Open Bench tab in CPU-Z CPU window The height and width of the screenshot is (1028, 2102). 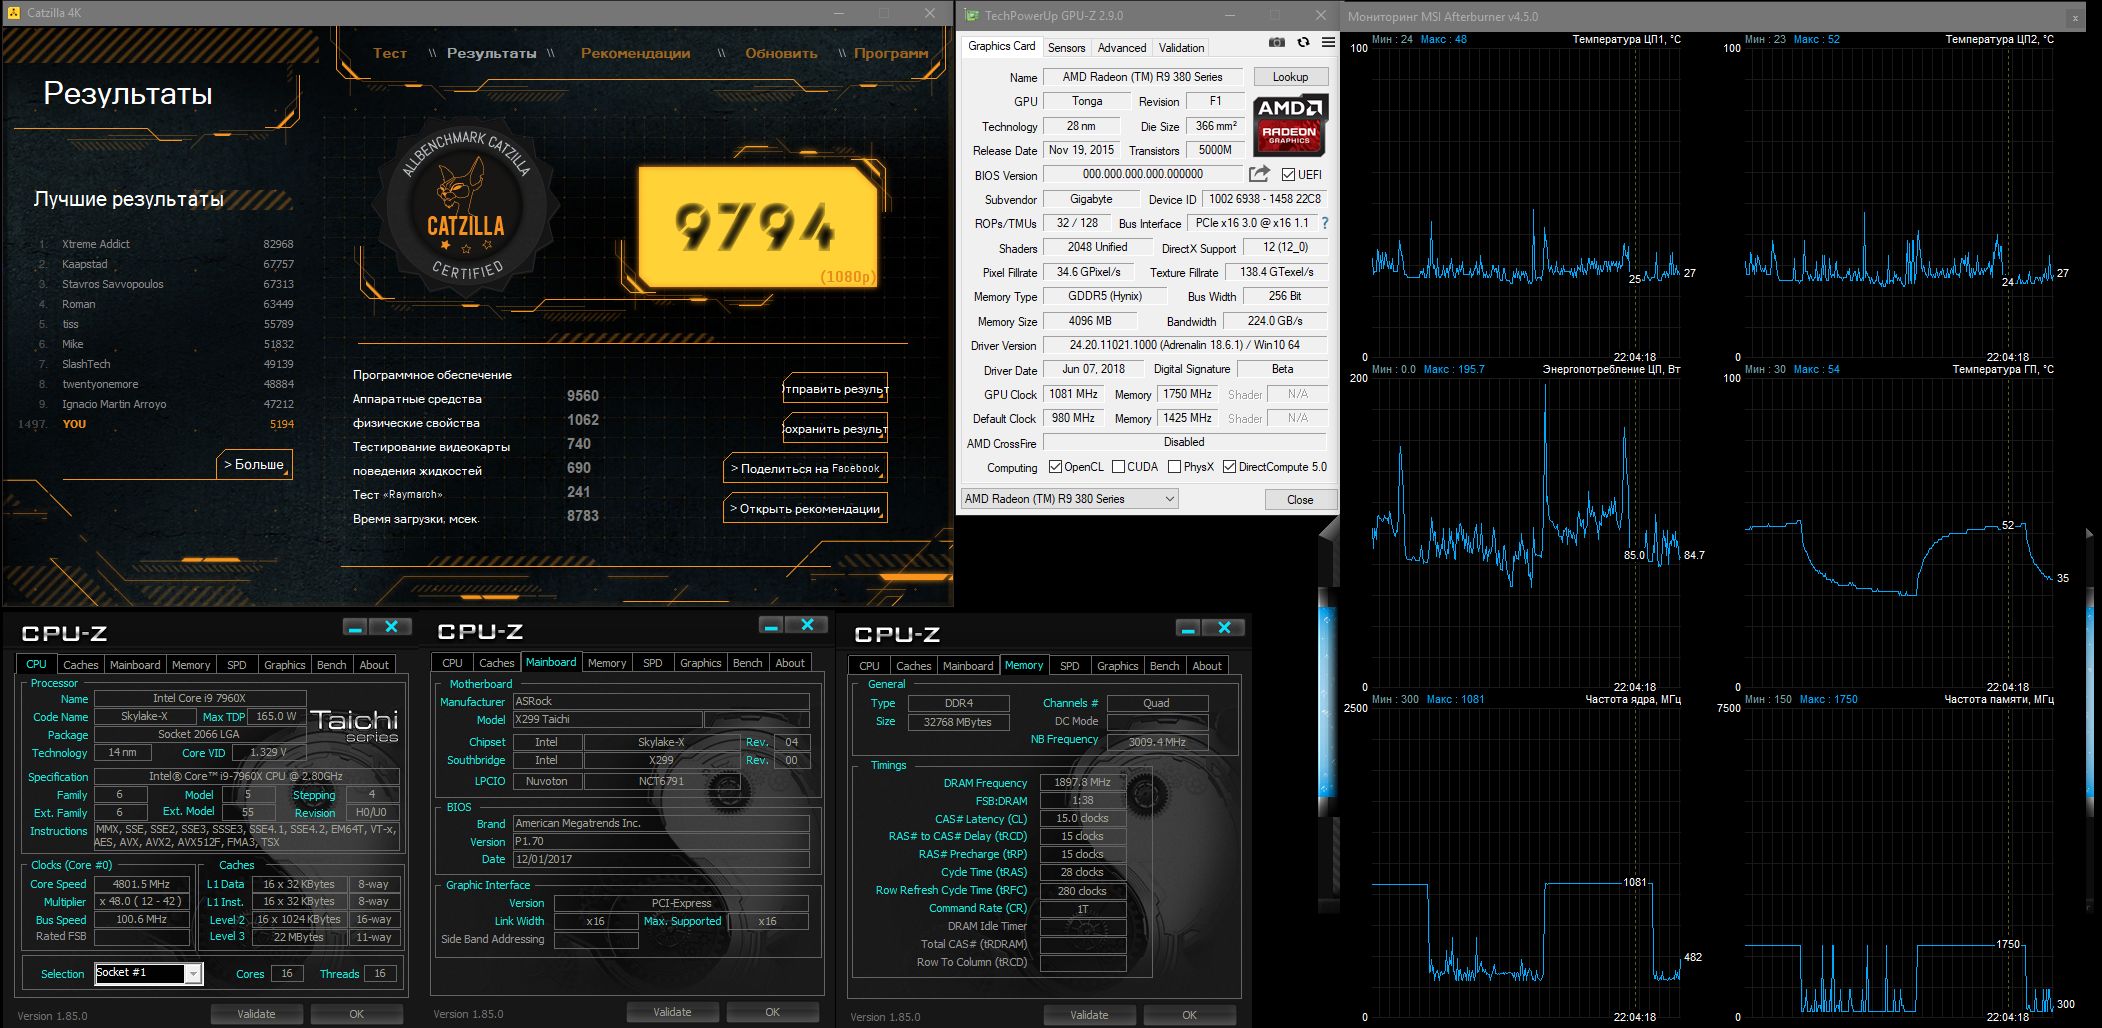[x=331, y=665]
